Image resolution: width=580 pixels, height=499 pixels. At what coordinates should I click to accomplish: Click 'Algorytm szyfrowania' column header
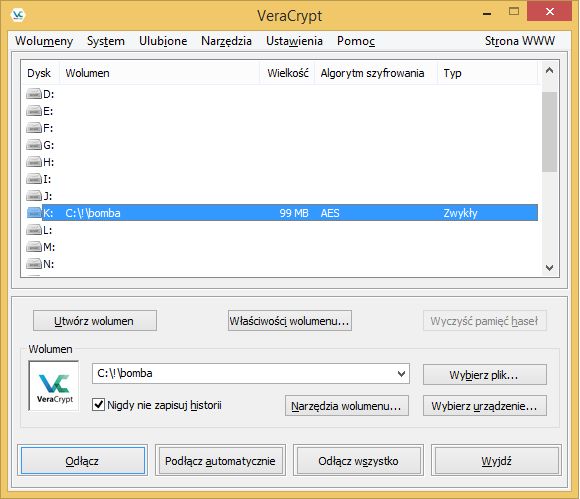click(x=376, y=73)
